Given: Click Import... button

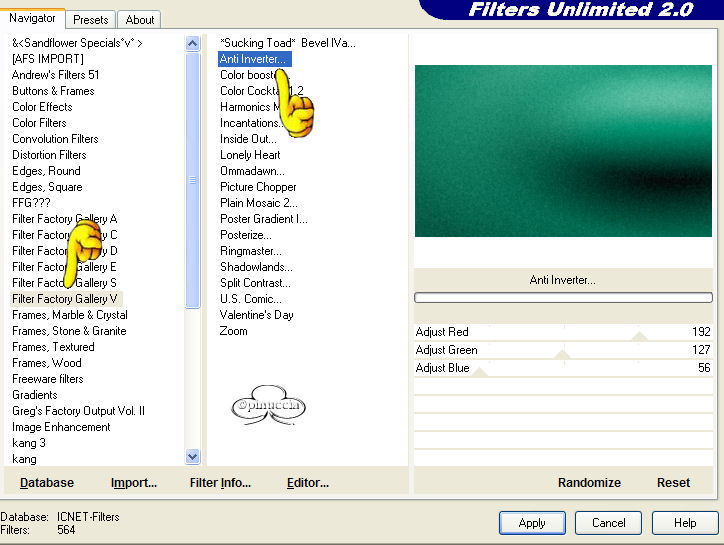Looking at the screenshot, I should (x=134, y=483).
